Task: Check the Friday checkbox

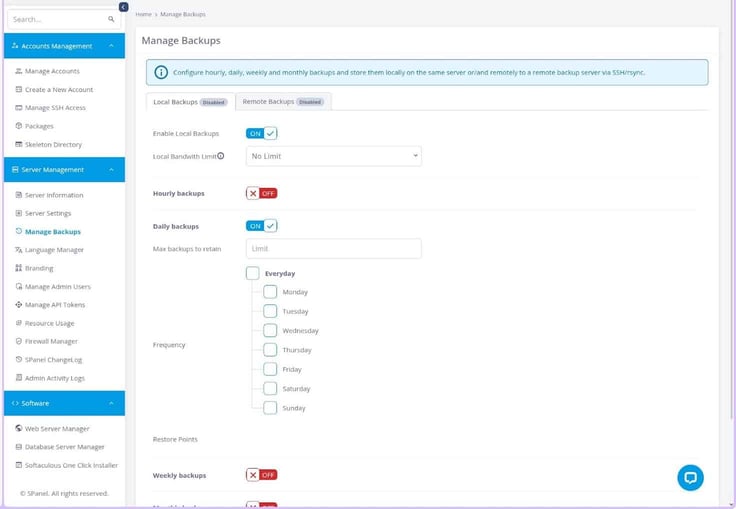Action: [x=270, y=369]
